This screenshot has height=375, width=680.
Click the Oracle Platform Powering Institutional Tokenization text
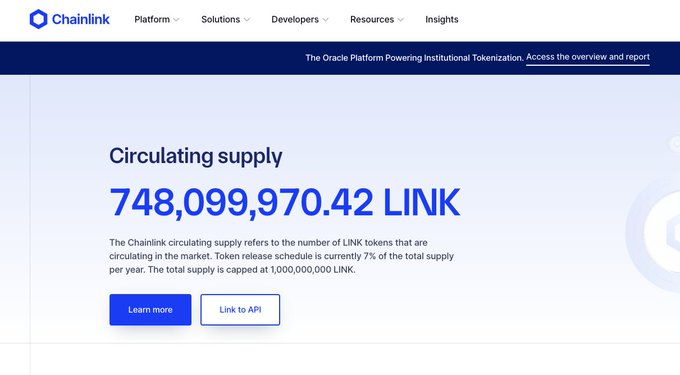click(x=414, y=58)
